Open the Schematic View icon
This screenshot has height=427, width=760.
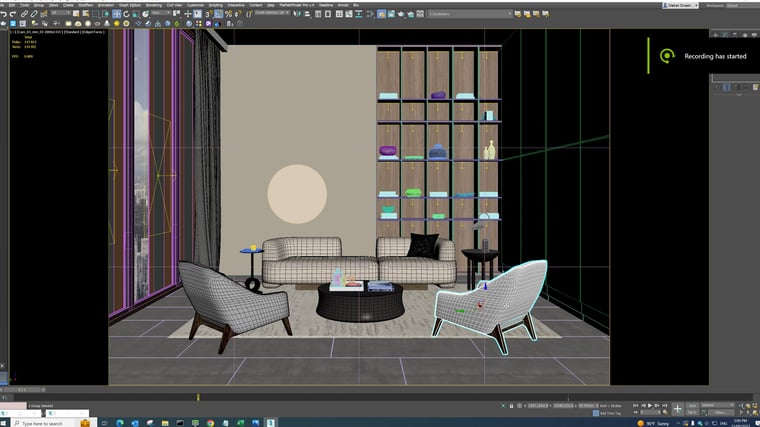pos(359,14)
